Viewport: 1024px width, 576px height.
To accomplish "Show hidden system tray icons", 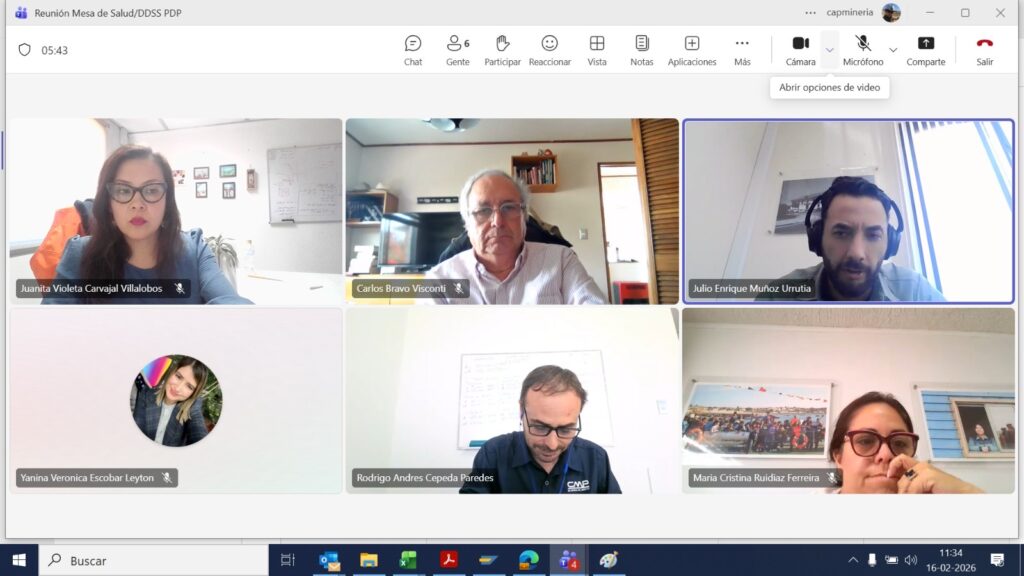I will pyautogui.click(x=853, y=560).
